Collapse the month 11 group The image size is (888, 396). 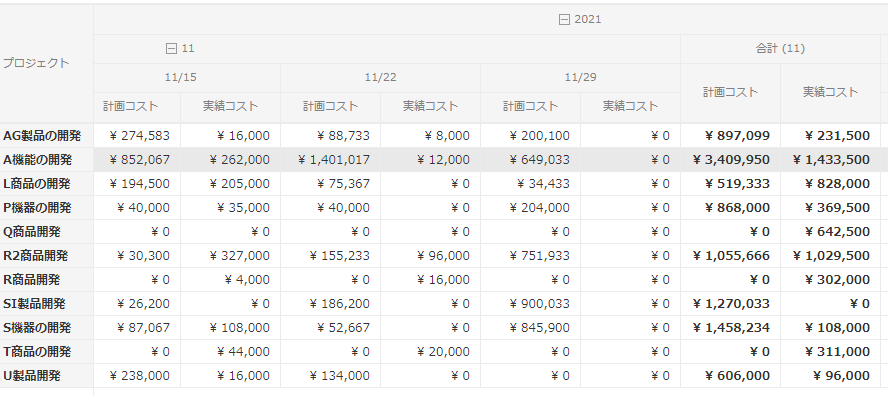pyautogui.click(x=171, y=49)
